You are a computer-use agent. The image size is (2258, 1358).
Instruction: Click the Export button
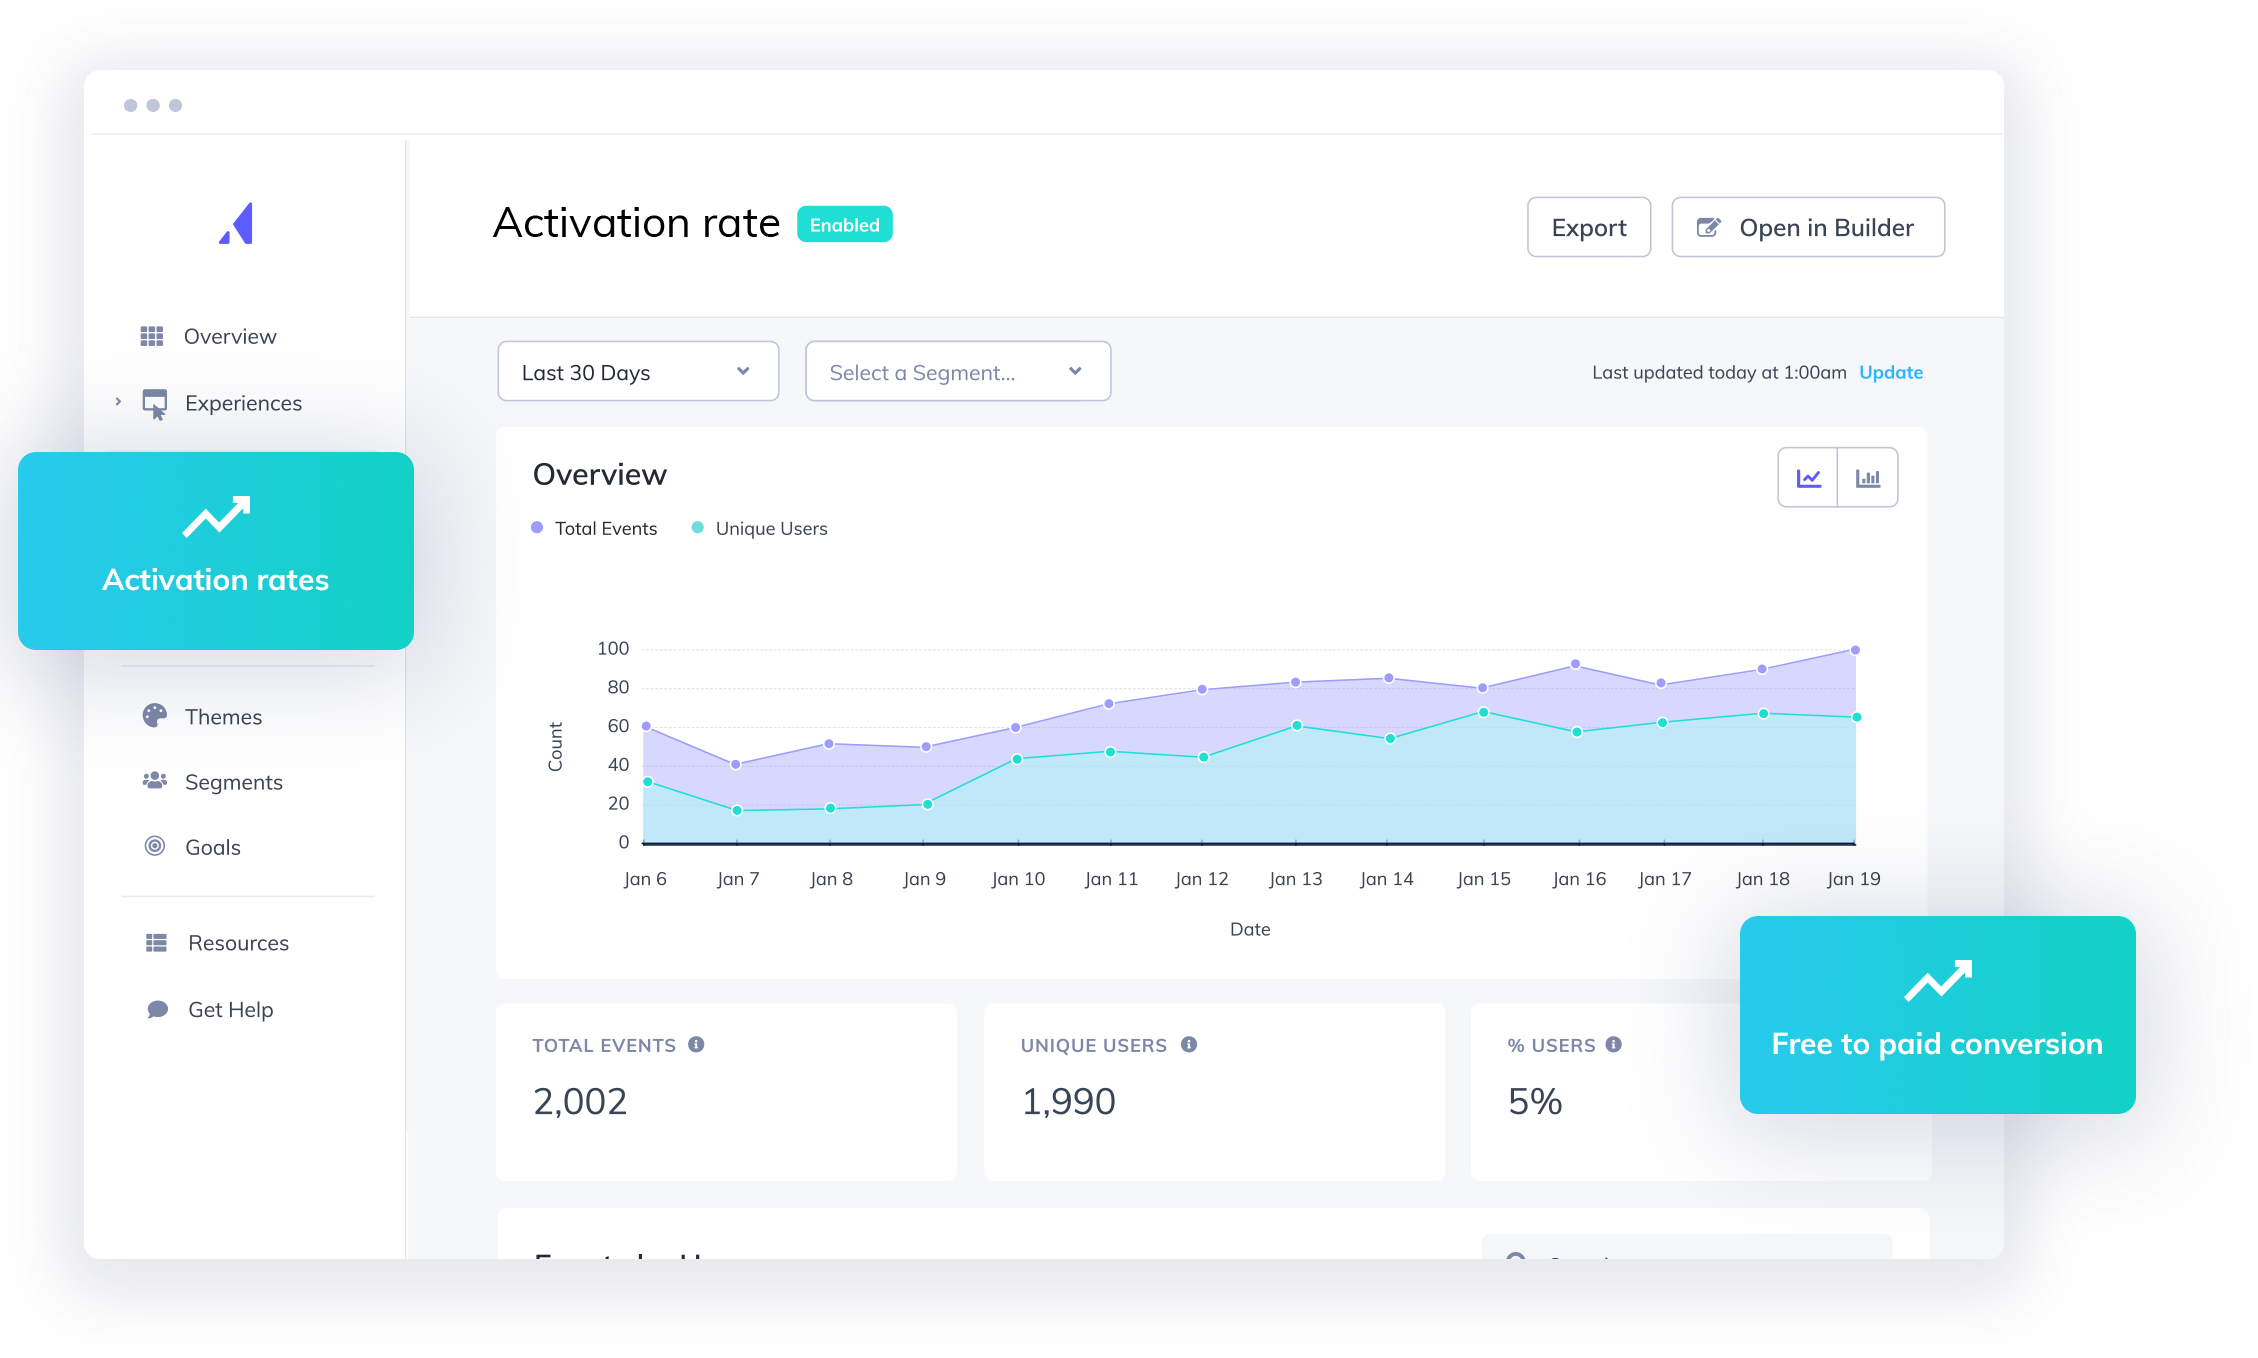click(x=1589, y=227)
